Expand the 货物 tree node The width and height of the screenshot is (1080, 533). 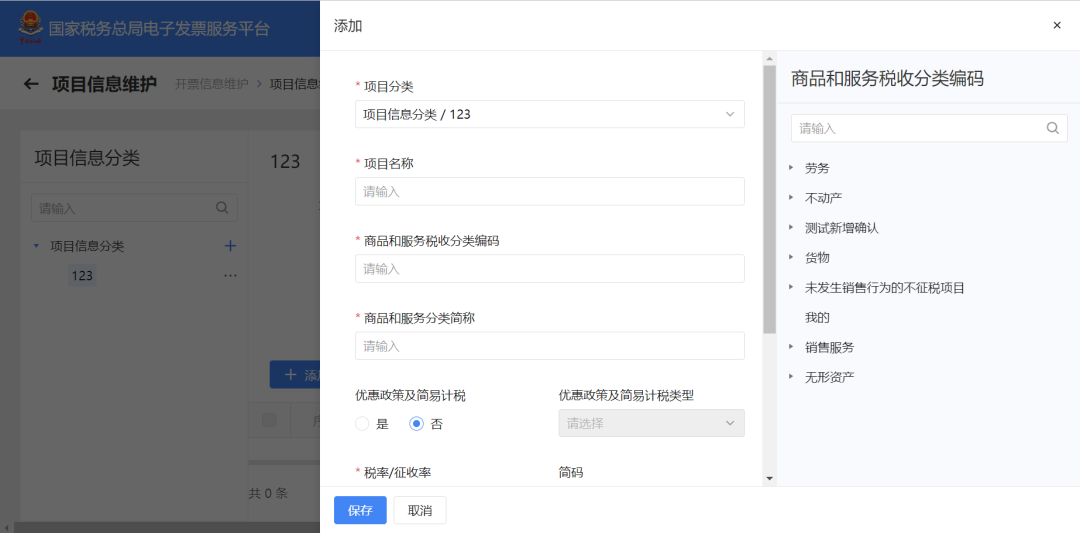(791, 258)
